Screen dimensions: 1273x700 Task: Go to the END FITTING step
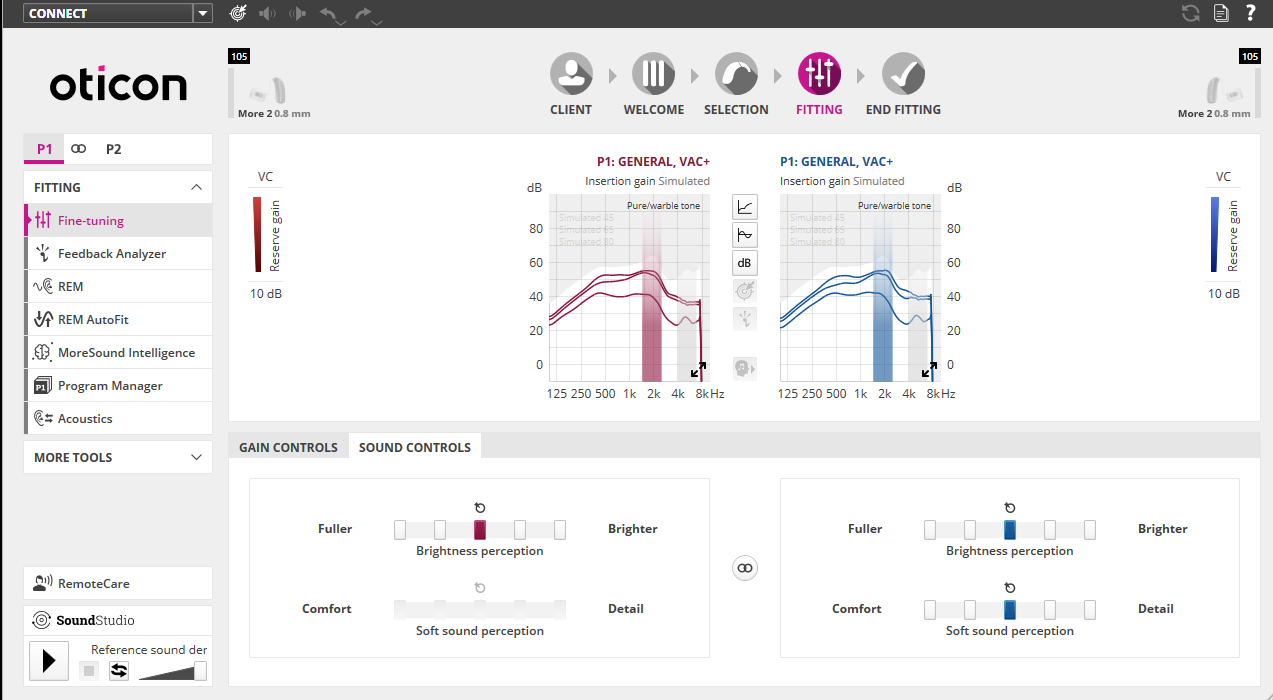click(x=903, y=85)
